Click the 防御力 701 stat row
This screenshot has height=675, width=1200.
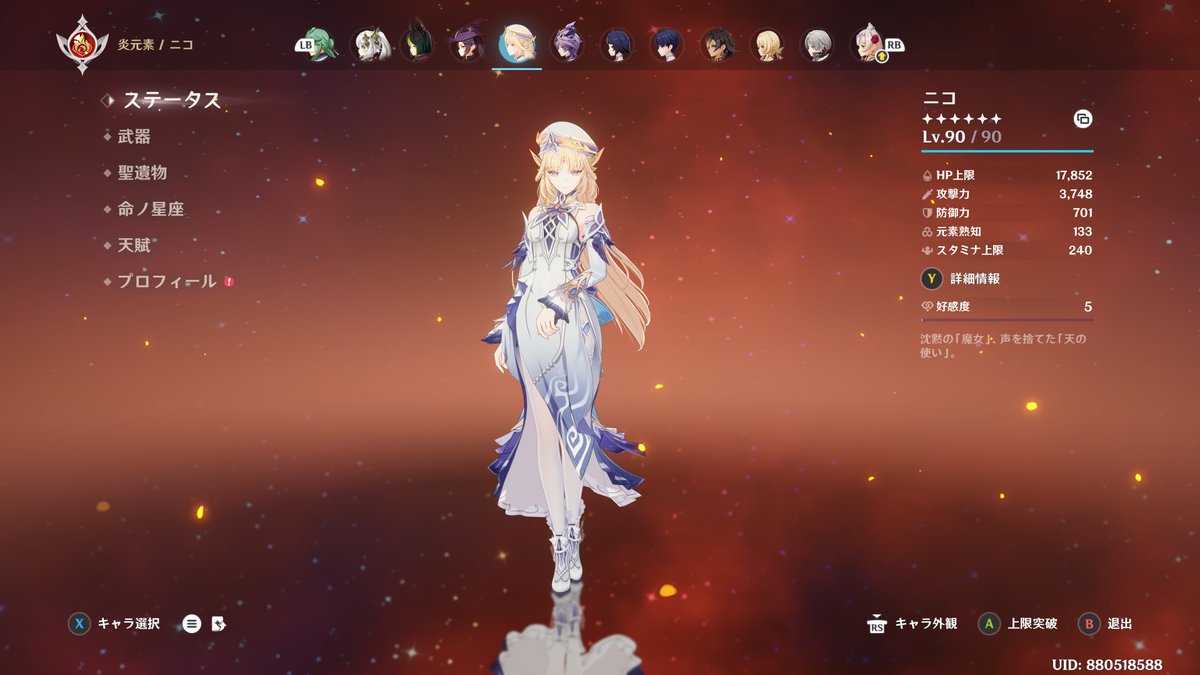click(1007, 213)
